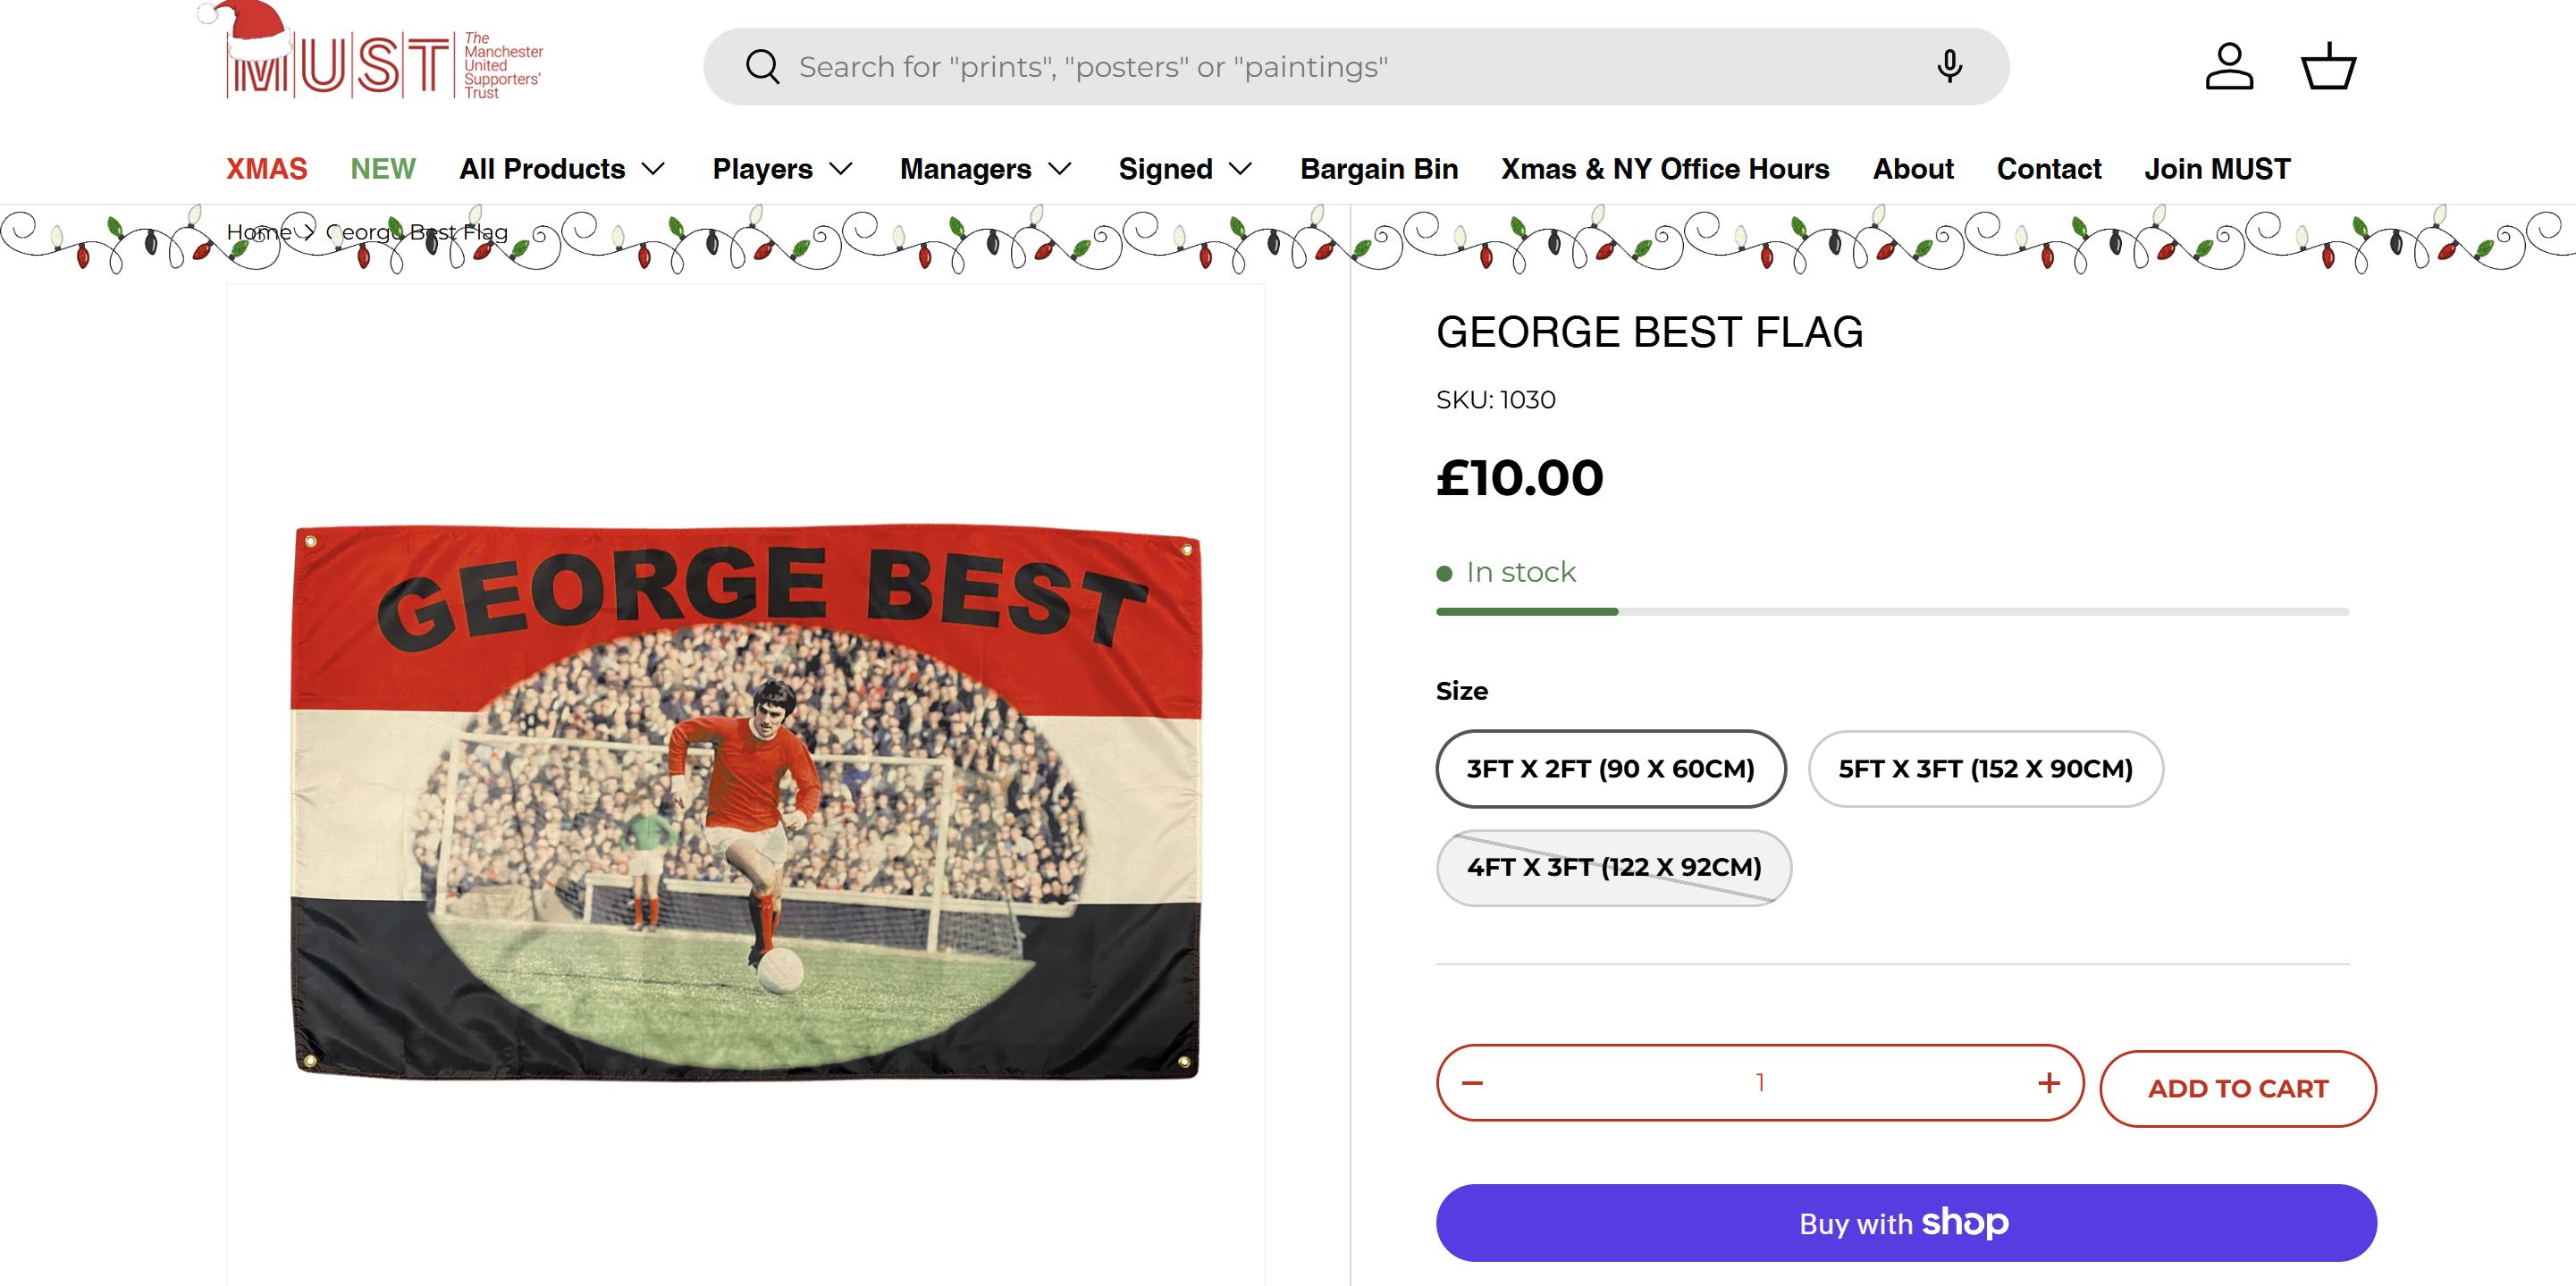This screenshot has height=1286, width=2576.
Task: Decrease quantity with minus icon
Action: click(1472, 1083)
